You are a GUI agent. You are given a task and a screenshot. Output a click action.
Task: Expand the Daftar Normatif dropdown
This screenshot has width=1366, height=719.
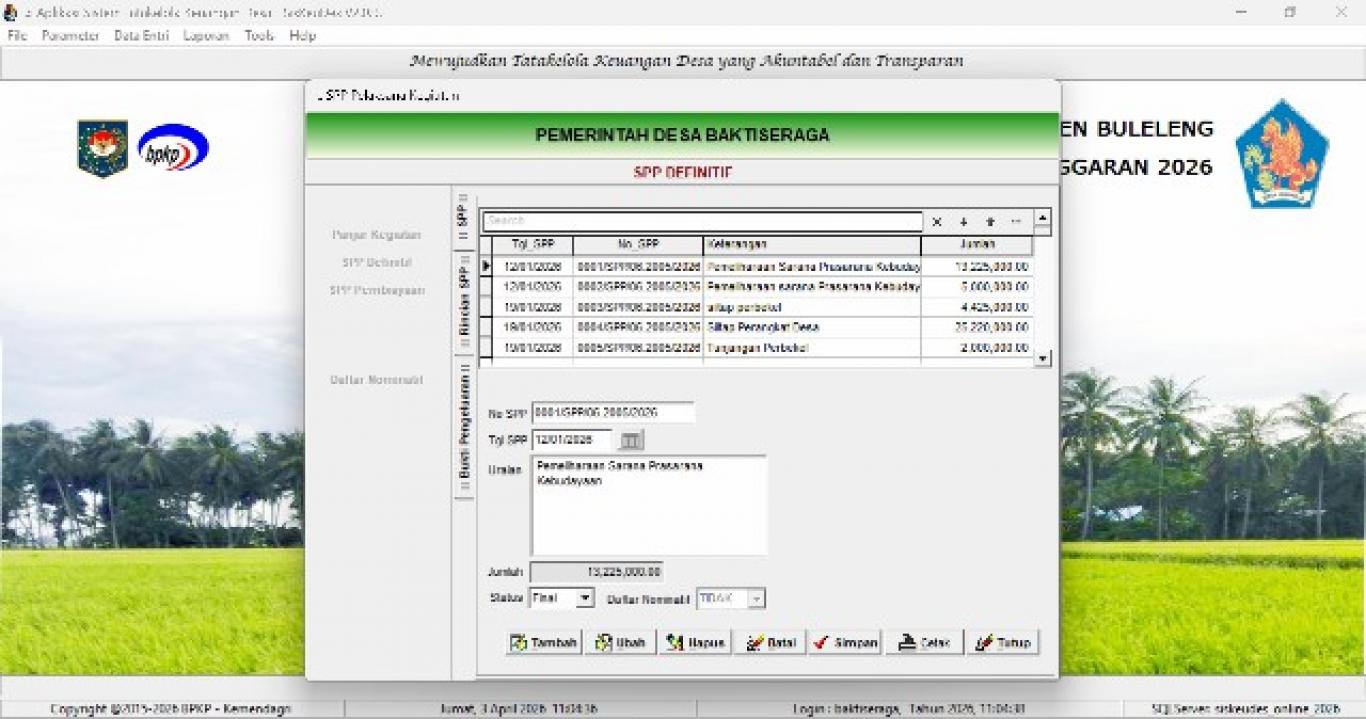756,599
